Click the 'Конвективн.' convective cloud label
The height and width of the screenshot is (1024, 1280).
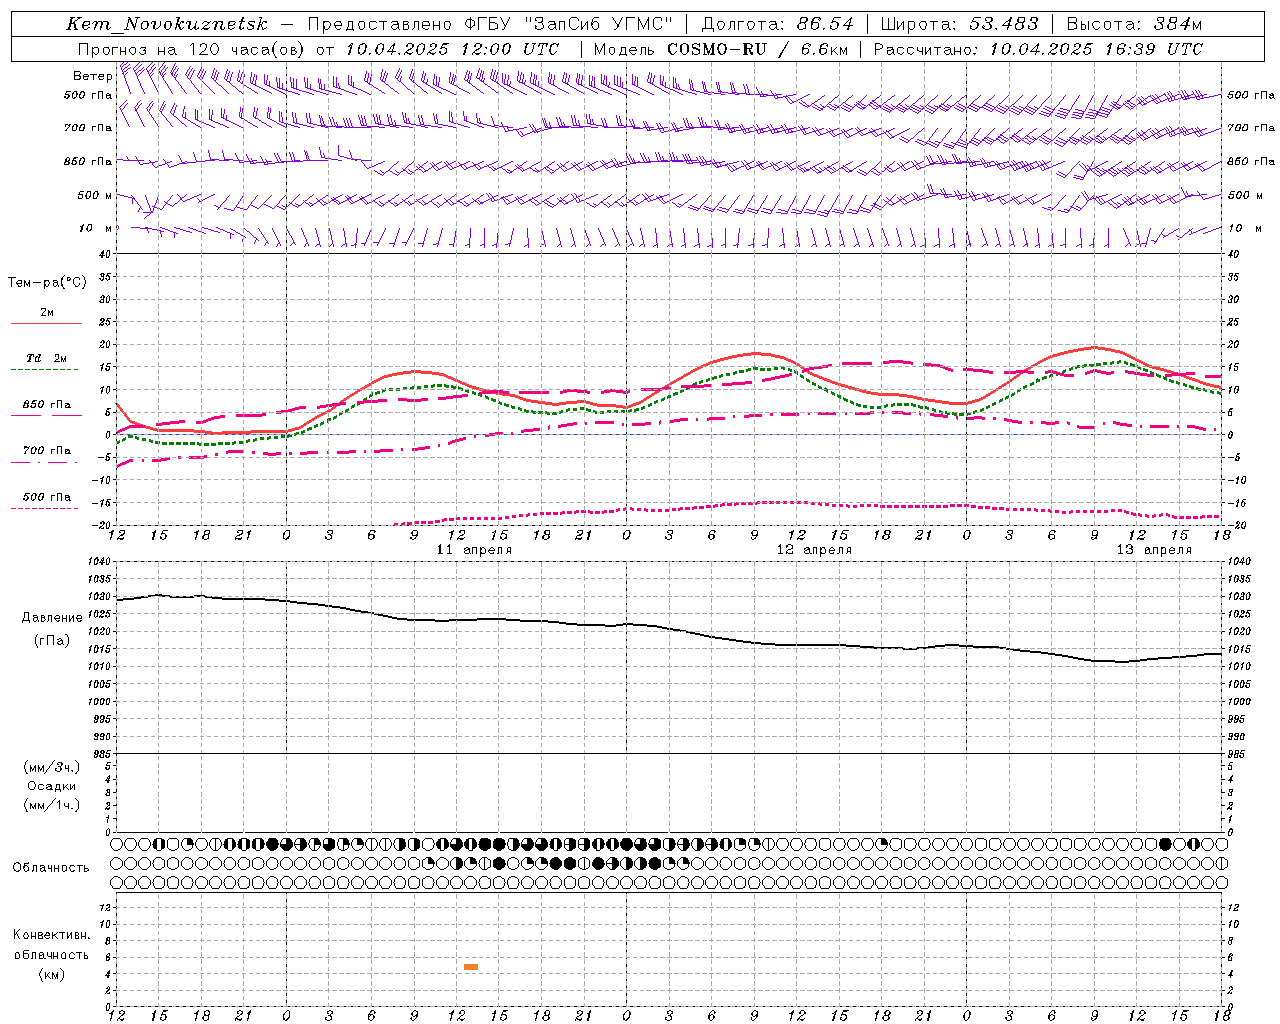pos(52,935)
